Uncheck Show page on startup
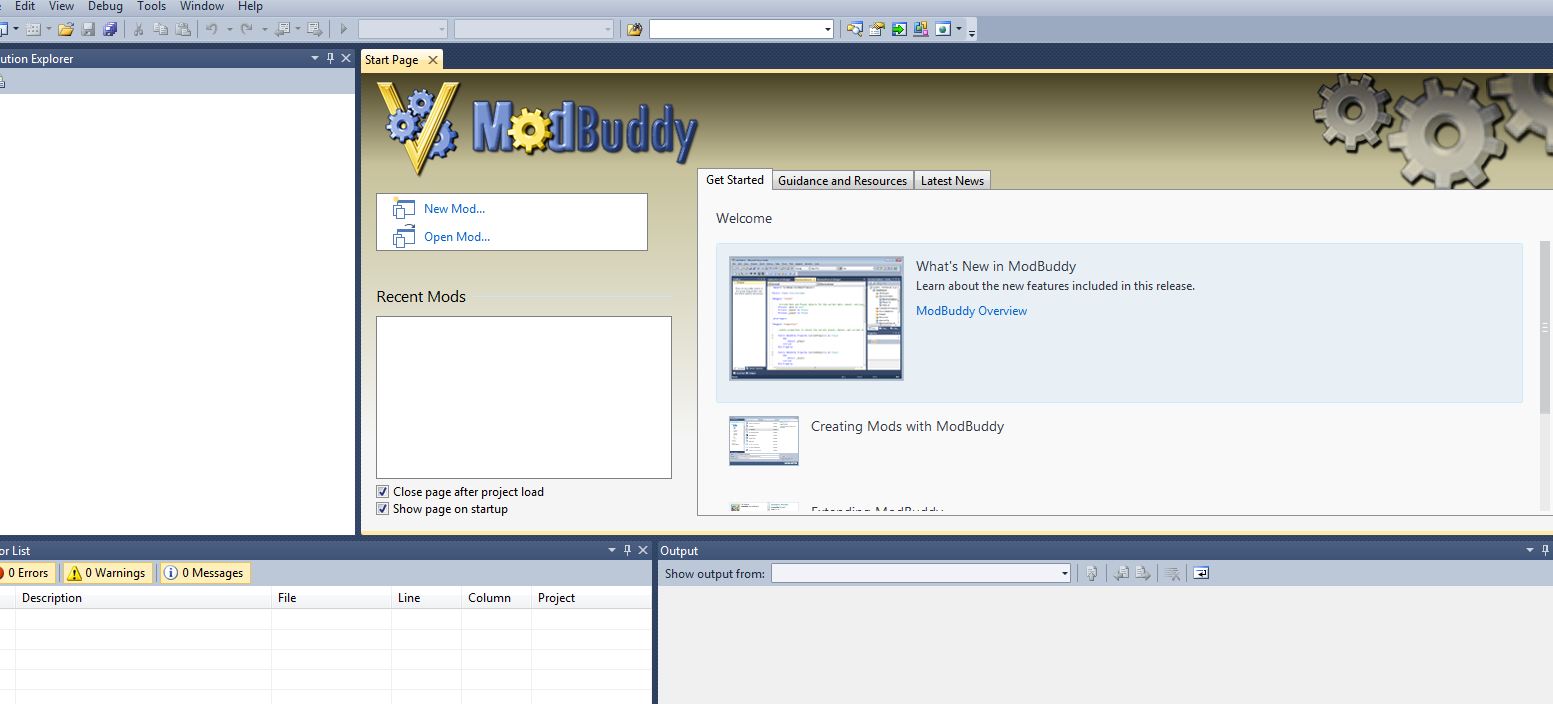The width and height of the screenshot is (1553, 704). 382,508
